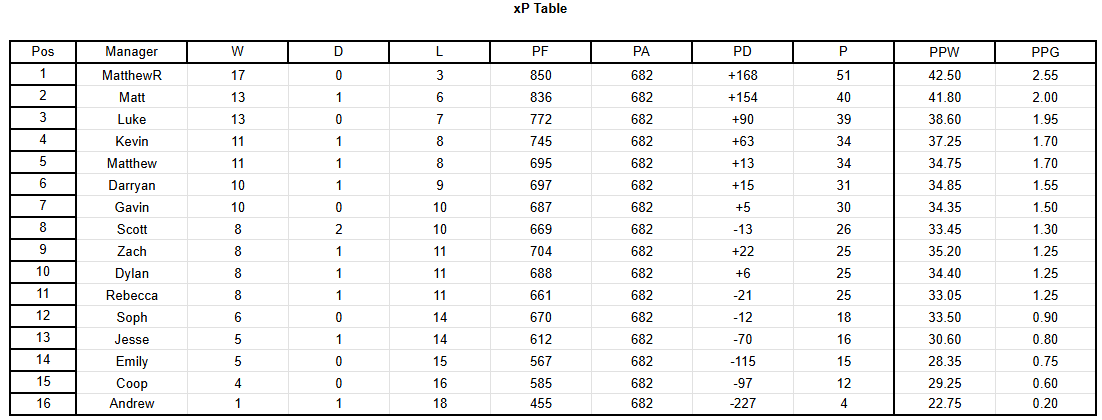Select Zach's PD value +22
Viewport: 1102px width, 420px height.
click(x=742, y=251)
